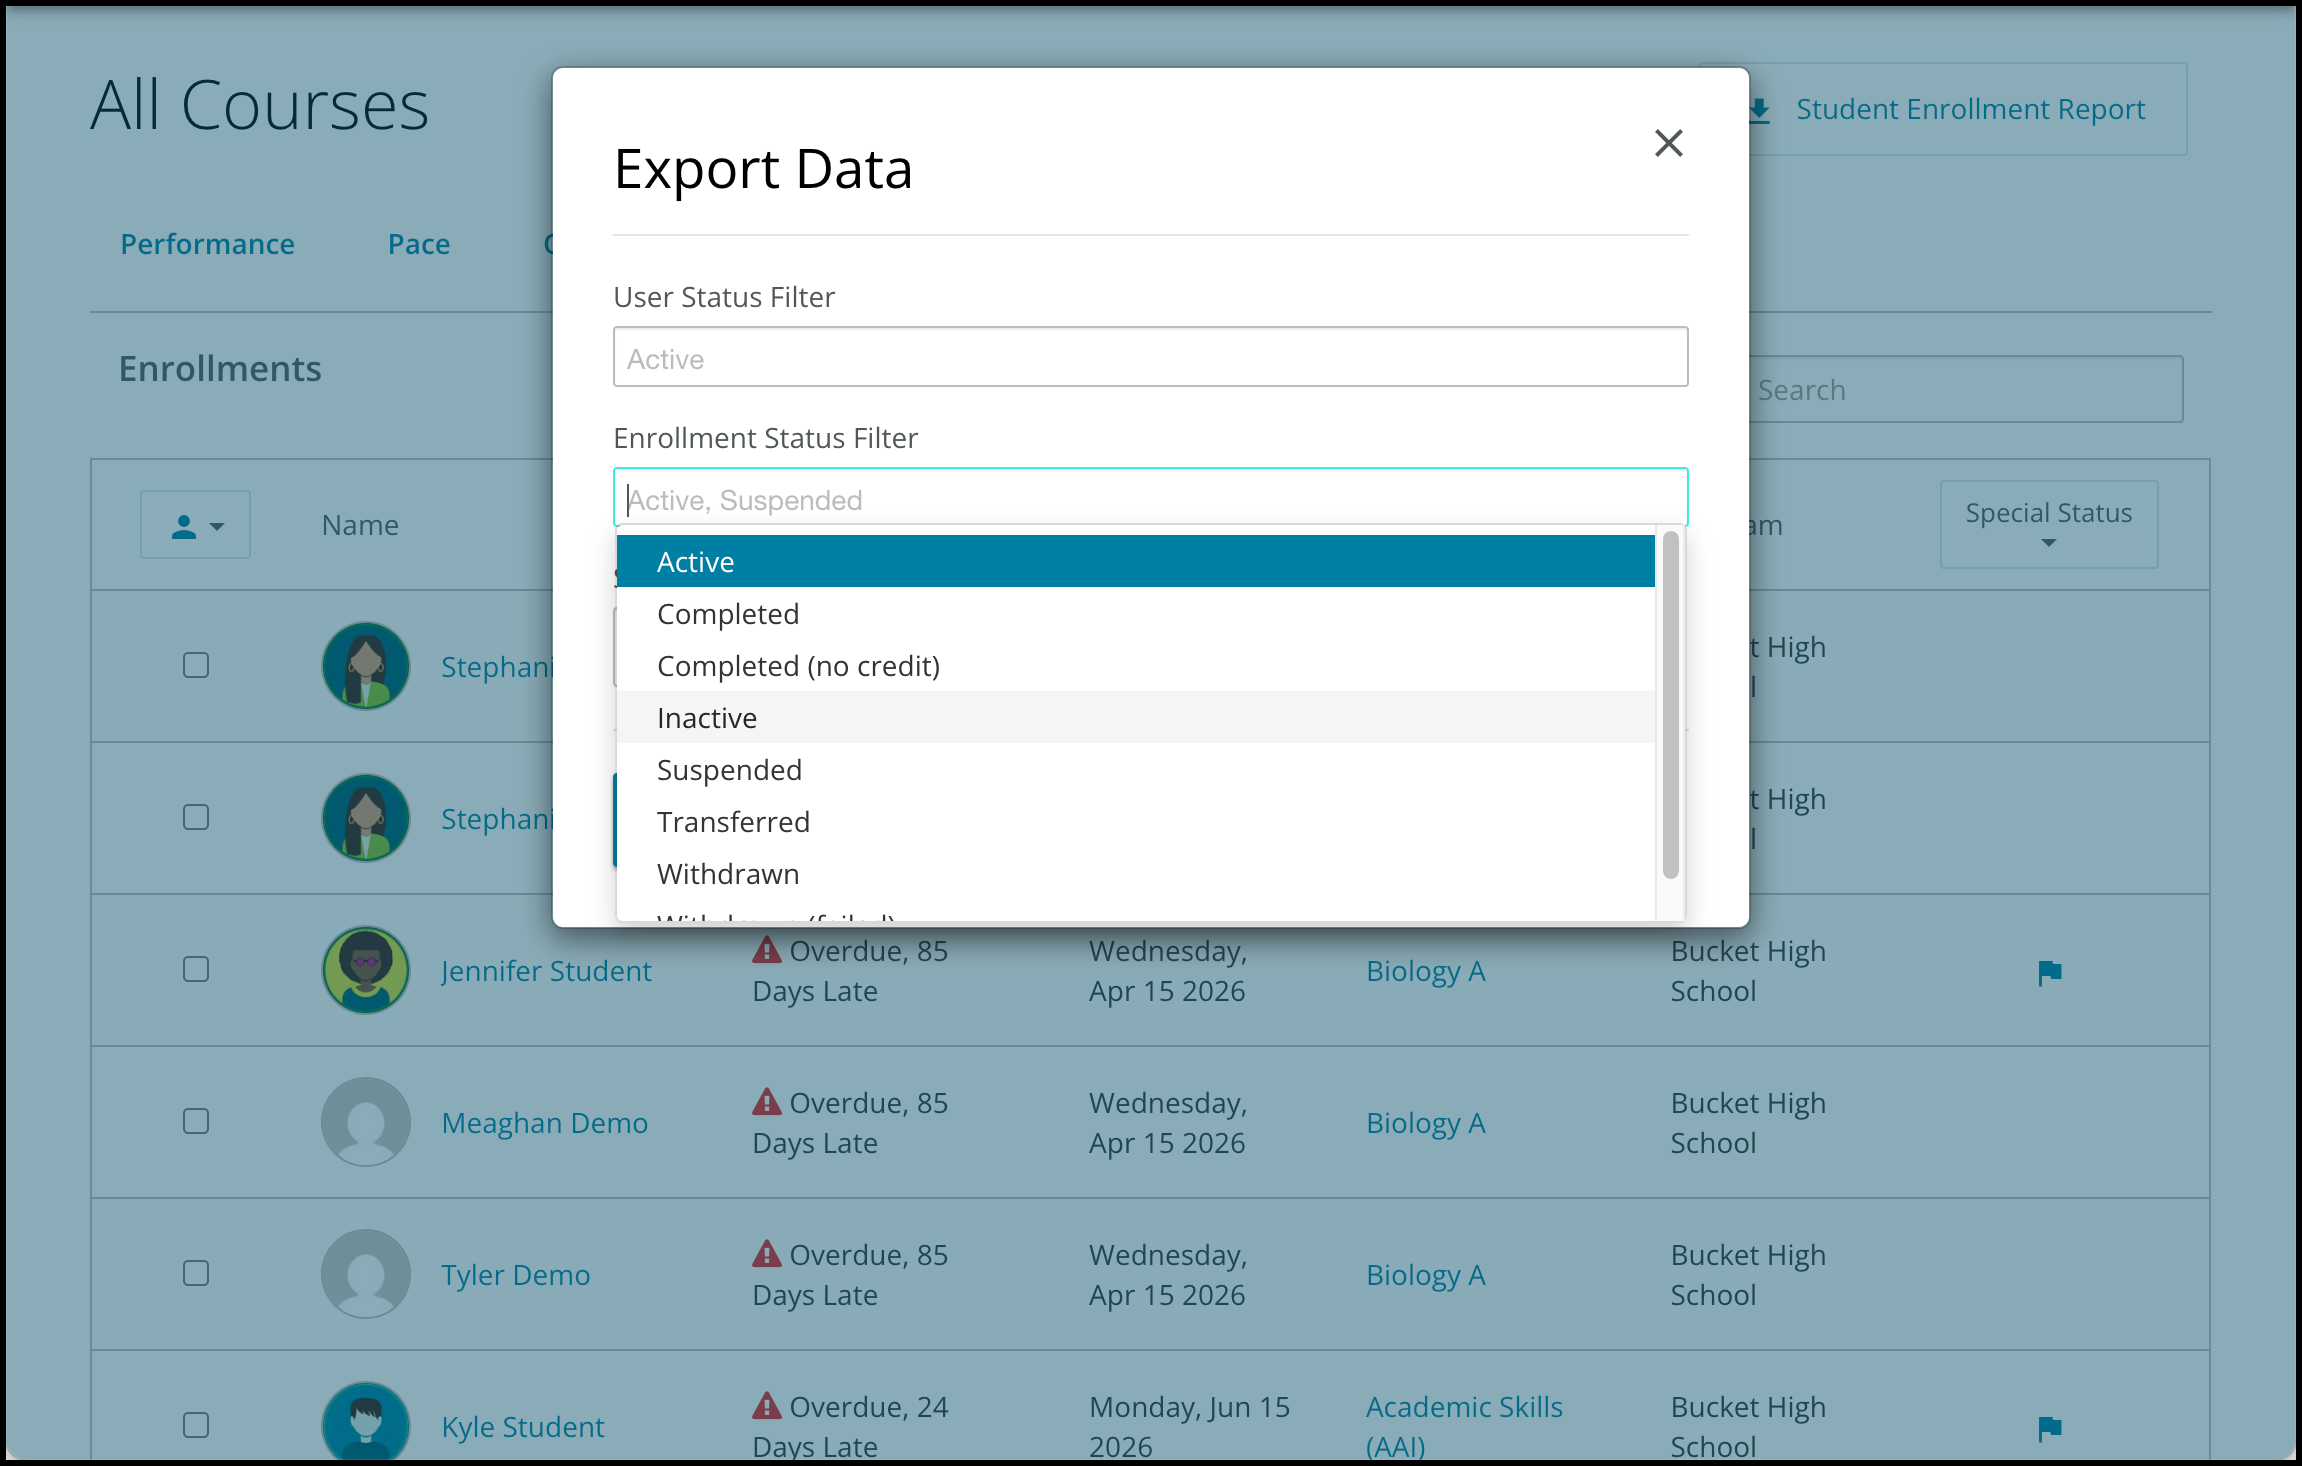Screen dimensions: 2302x1466
Task: Click the Student Enrollment Report download icon
Action: 1760,110
